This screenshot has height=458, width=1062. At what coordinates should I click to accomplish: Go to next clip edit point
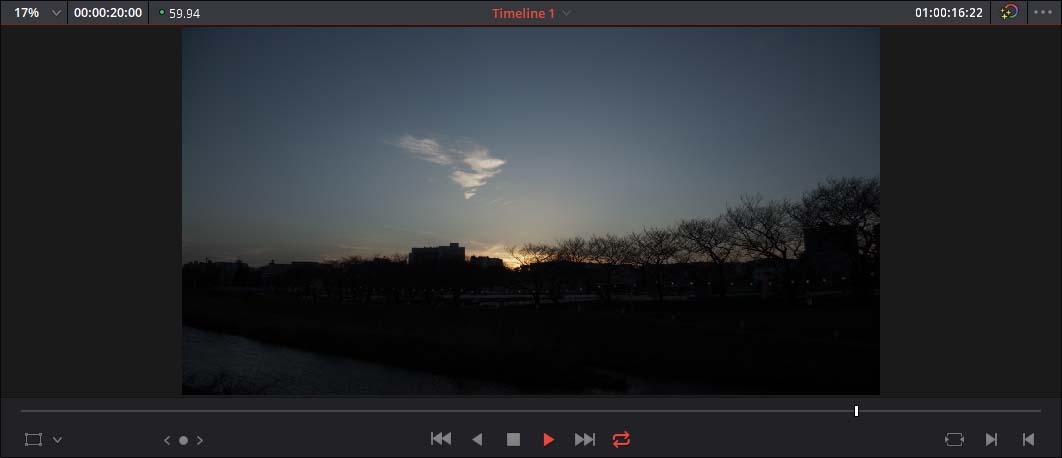click(991, 440)
